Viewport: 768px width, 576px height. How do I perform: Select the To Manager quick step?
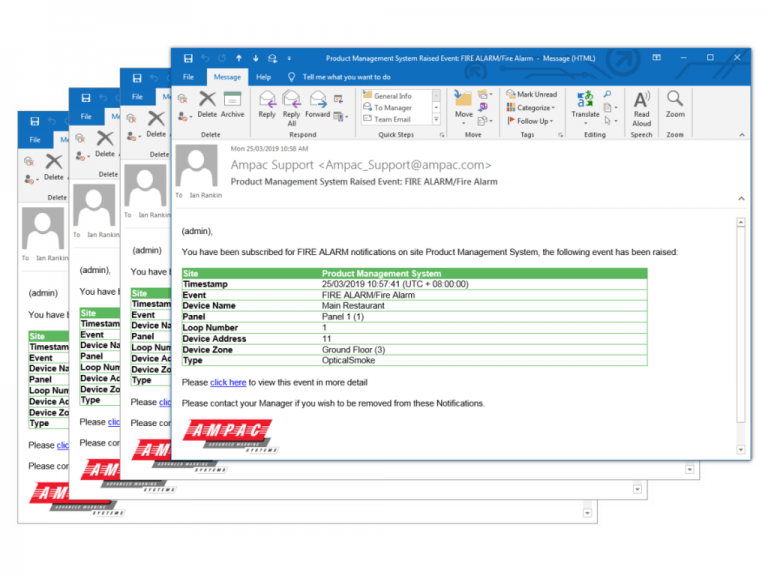point(393,107)
